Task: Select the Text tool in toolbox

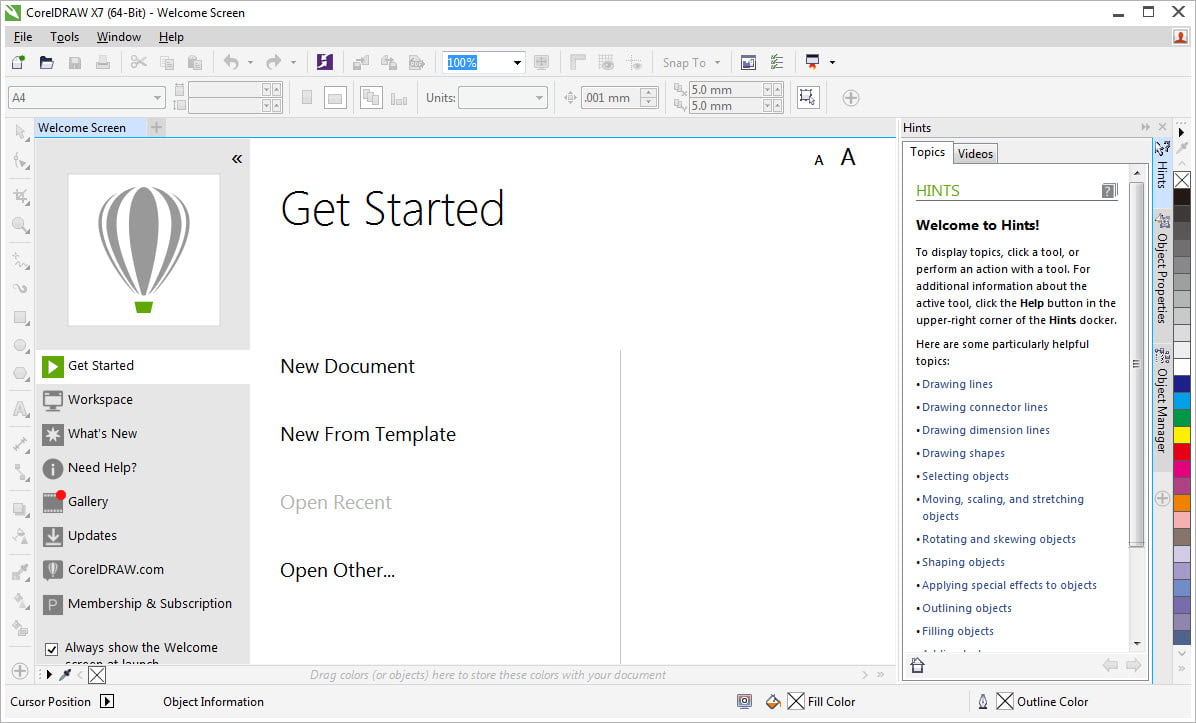Action: click(x=21, y=409)
